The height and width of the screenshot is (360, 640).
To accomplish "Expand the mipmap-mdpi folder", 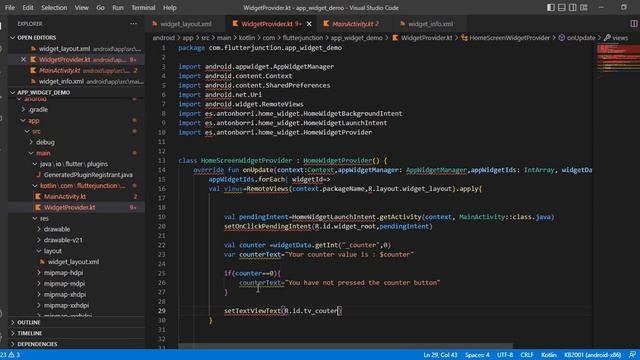I will click(77, 283).
